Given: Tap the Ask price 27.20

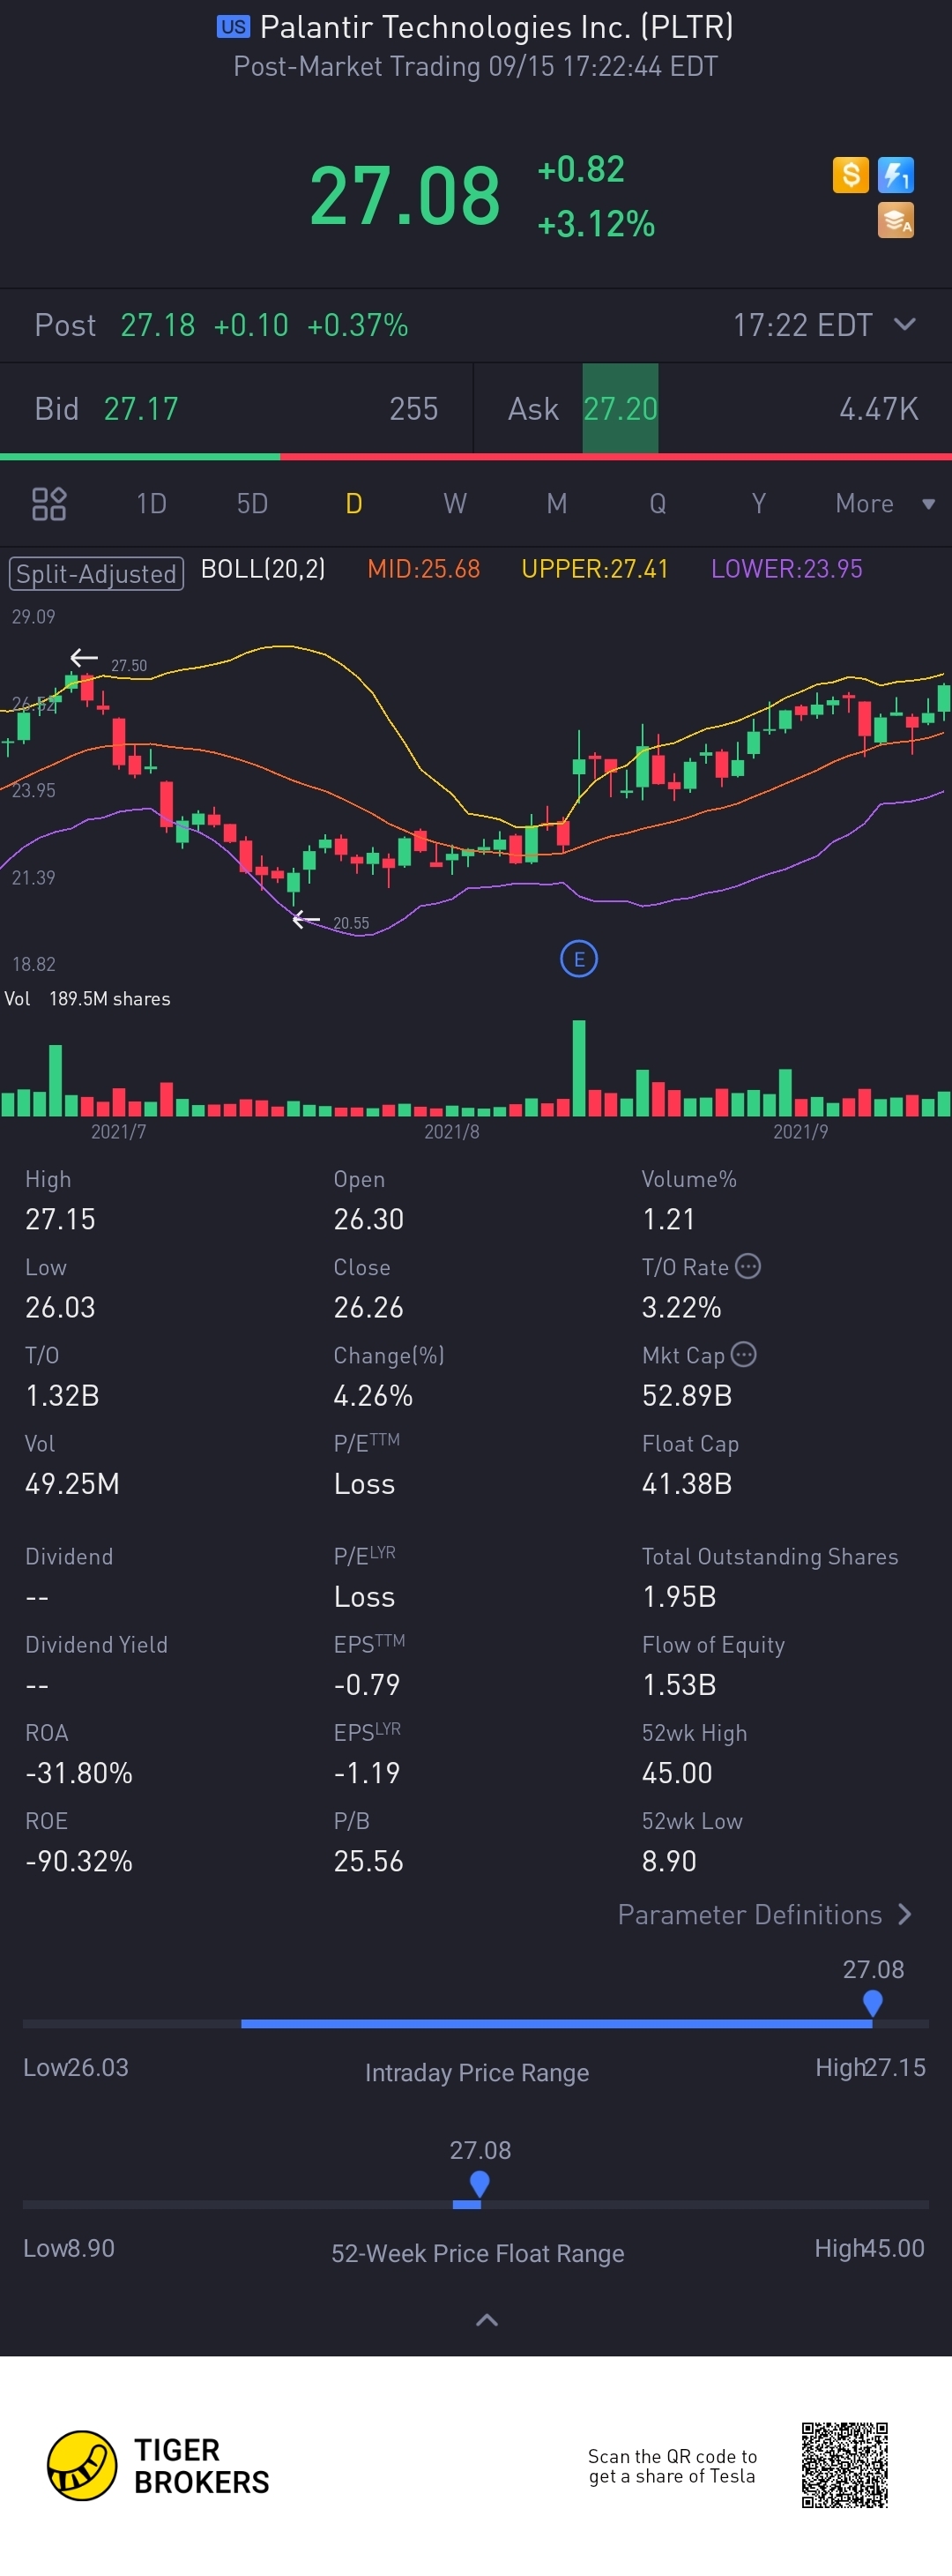Looking at the screenshot, I should tap(620, 408).
